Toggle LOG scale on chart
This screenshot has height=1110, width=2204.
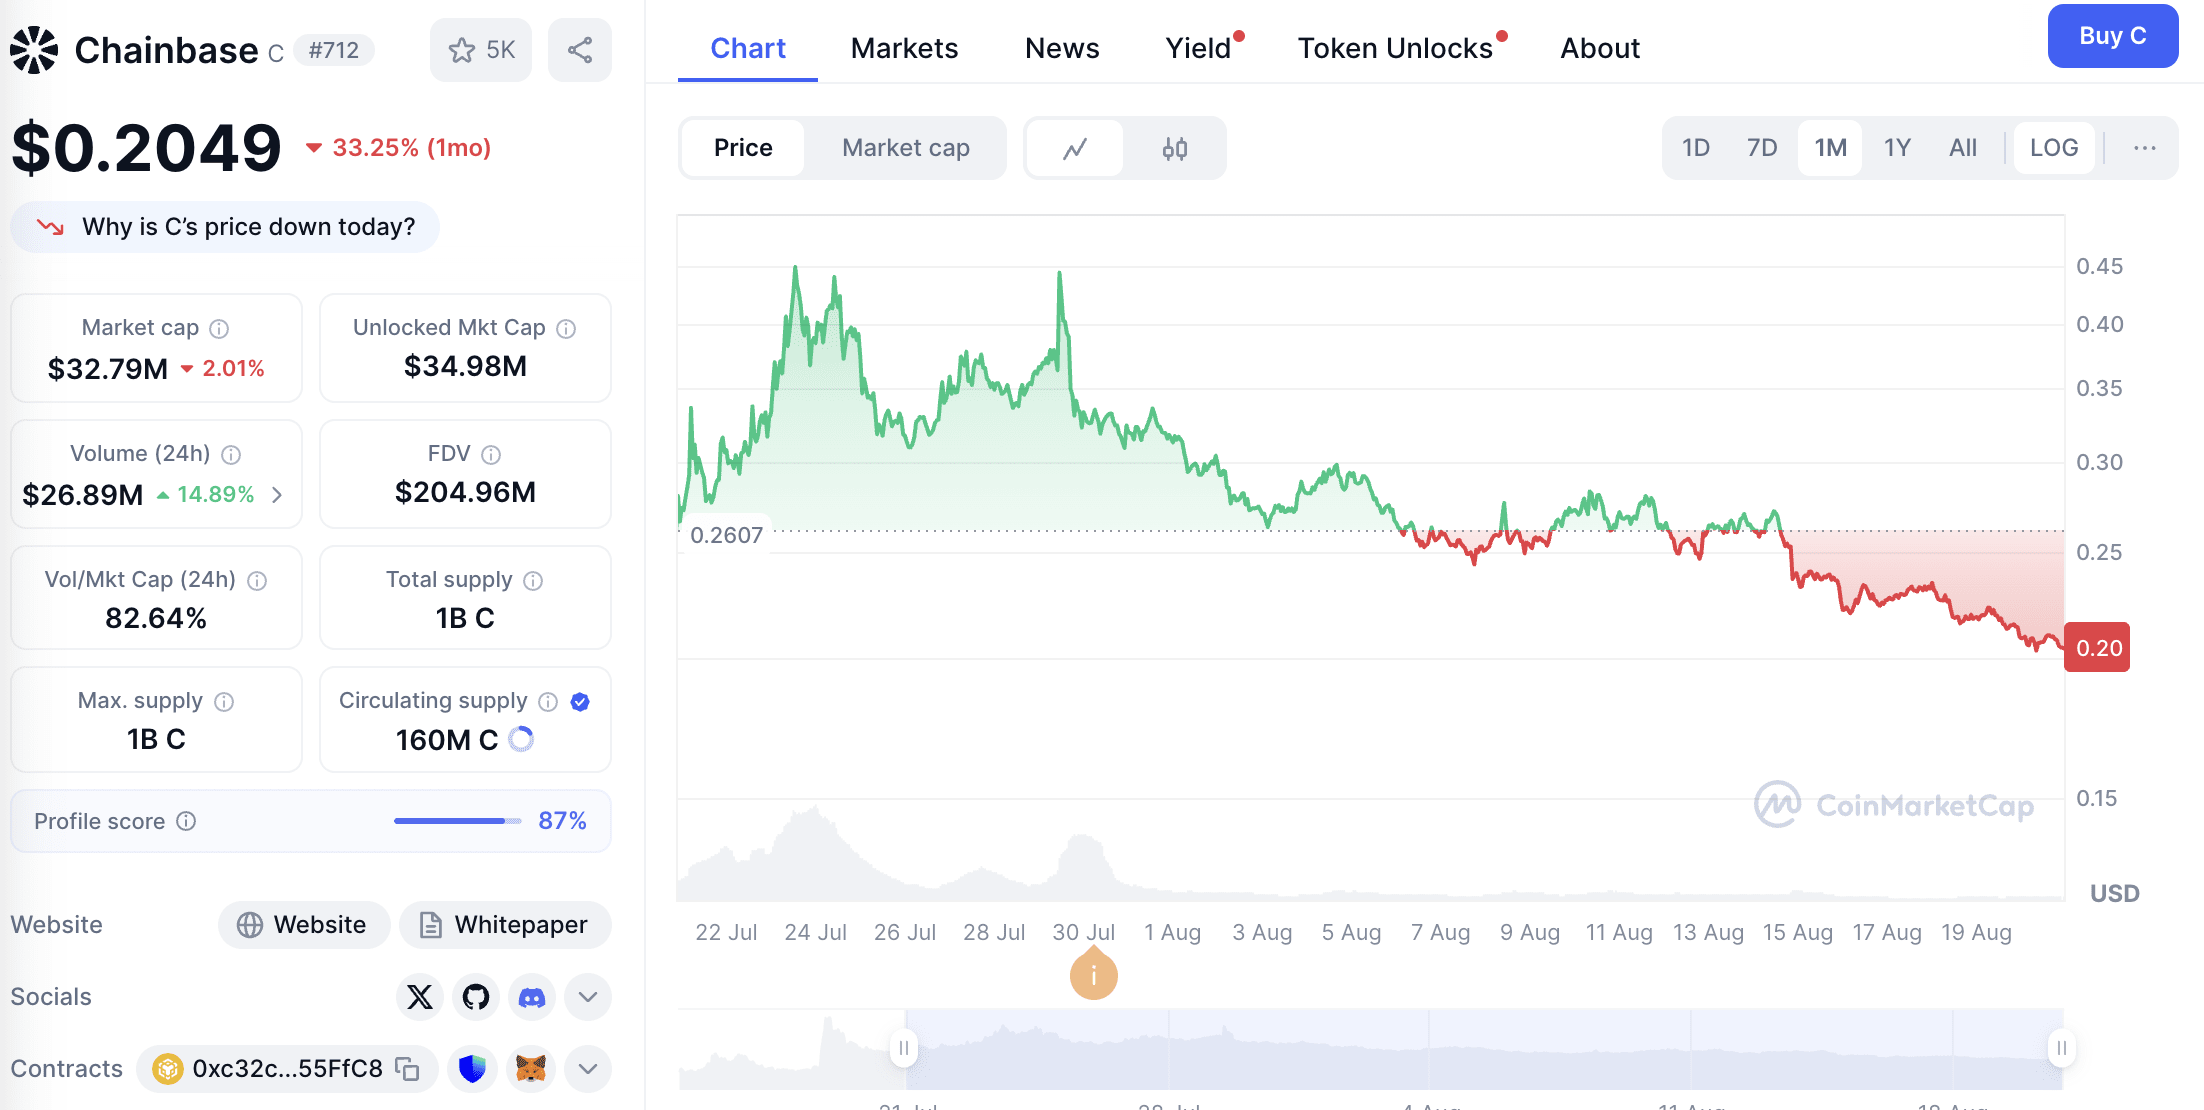click(x=2054, y=148)
